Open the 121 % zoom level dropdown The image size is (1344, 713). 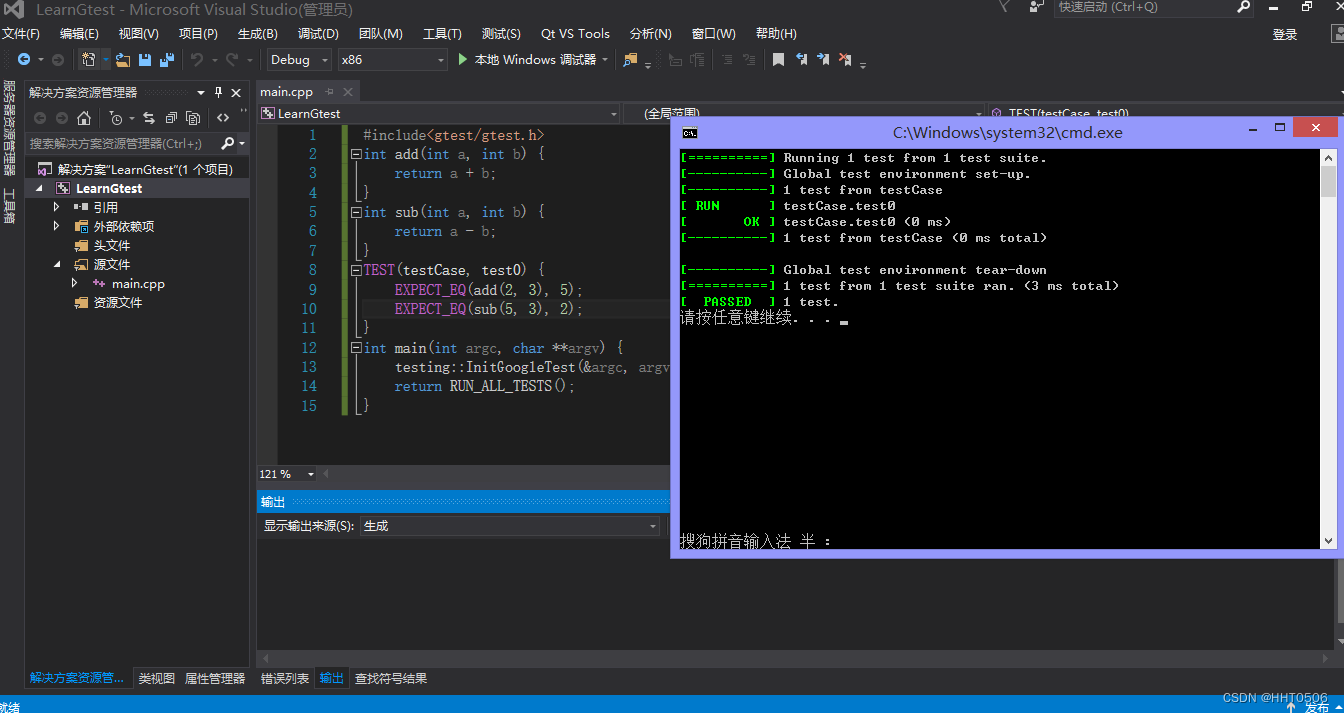click(310, 474)
